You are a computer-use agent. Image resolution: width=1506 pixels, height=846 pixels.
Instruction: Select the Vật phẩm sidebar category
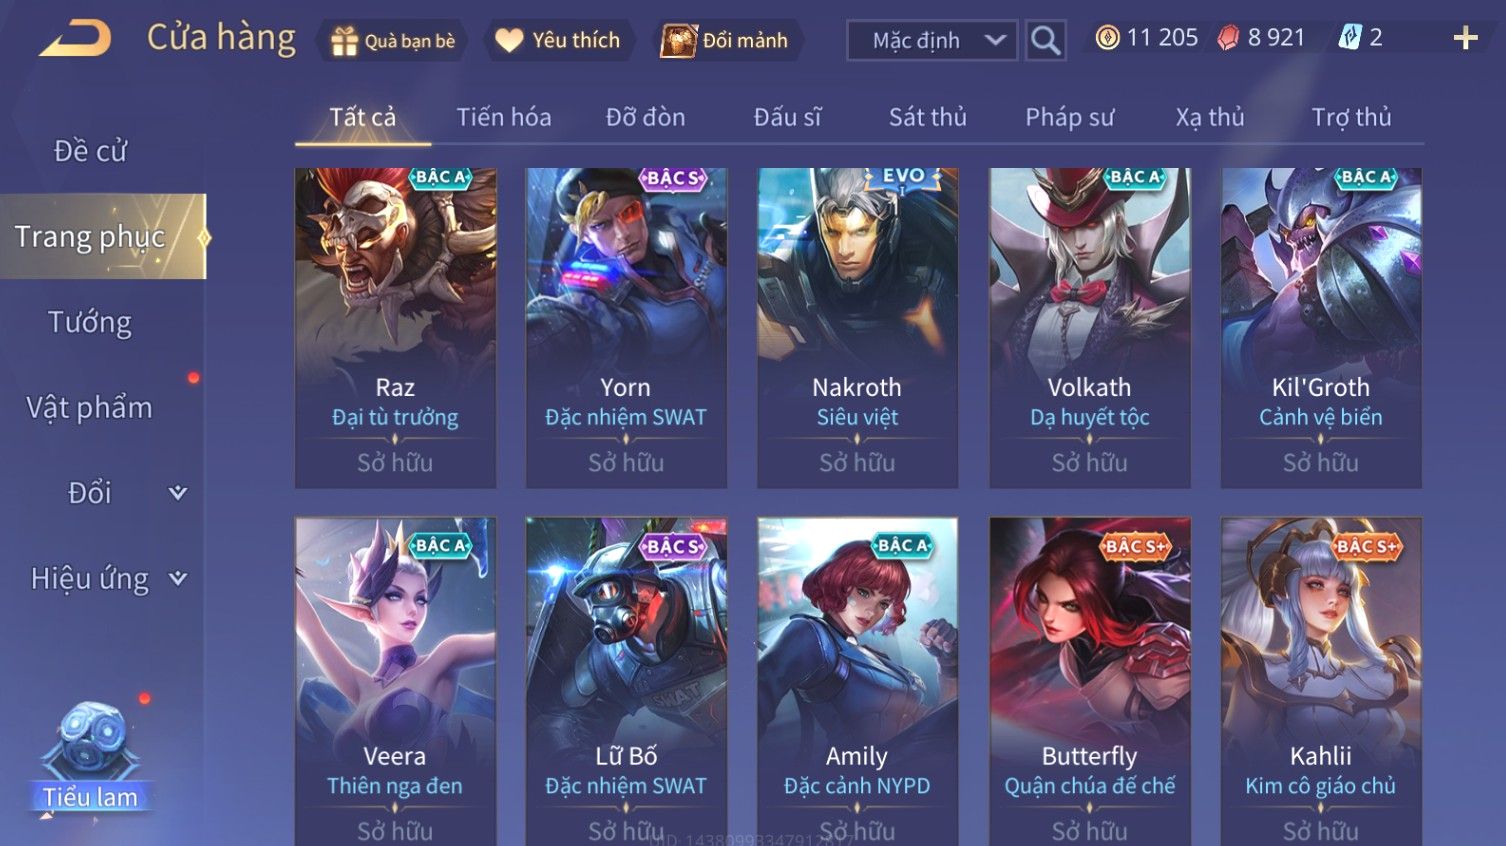90,407
